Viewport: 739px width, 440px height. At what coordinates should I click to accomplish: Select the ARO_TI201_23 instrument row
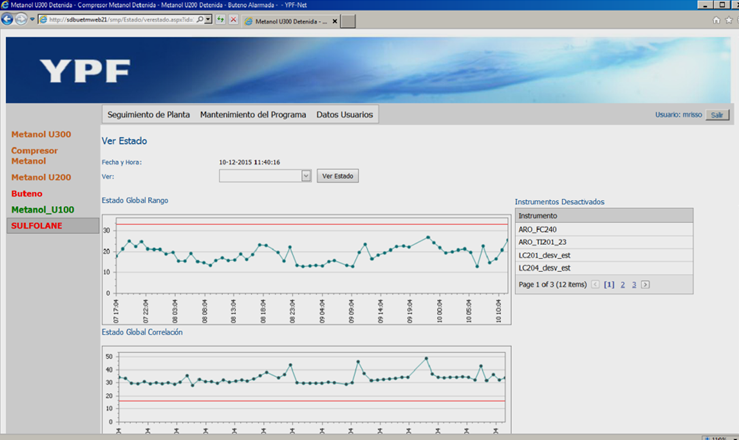[604, 242]
